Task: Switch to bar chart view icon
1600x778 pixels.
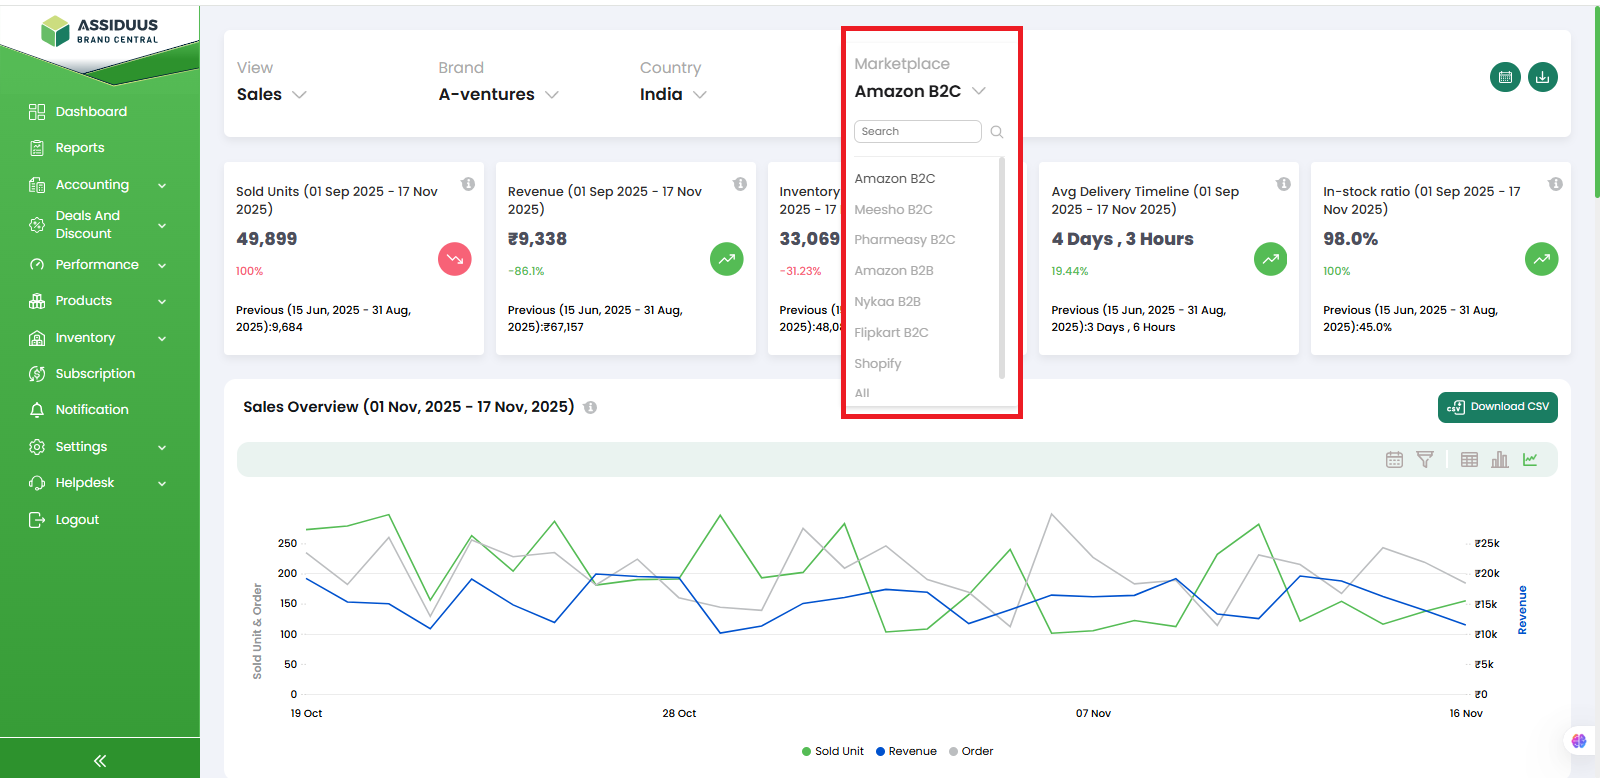Action: (x=1500, y=460)
